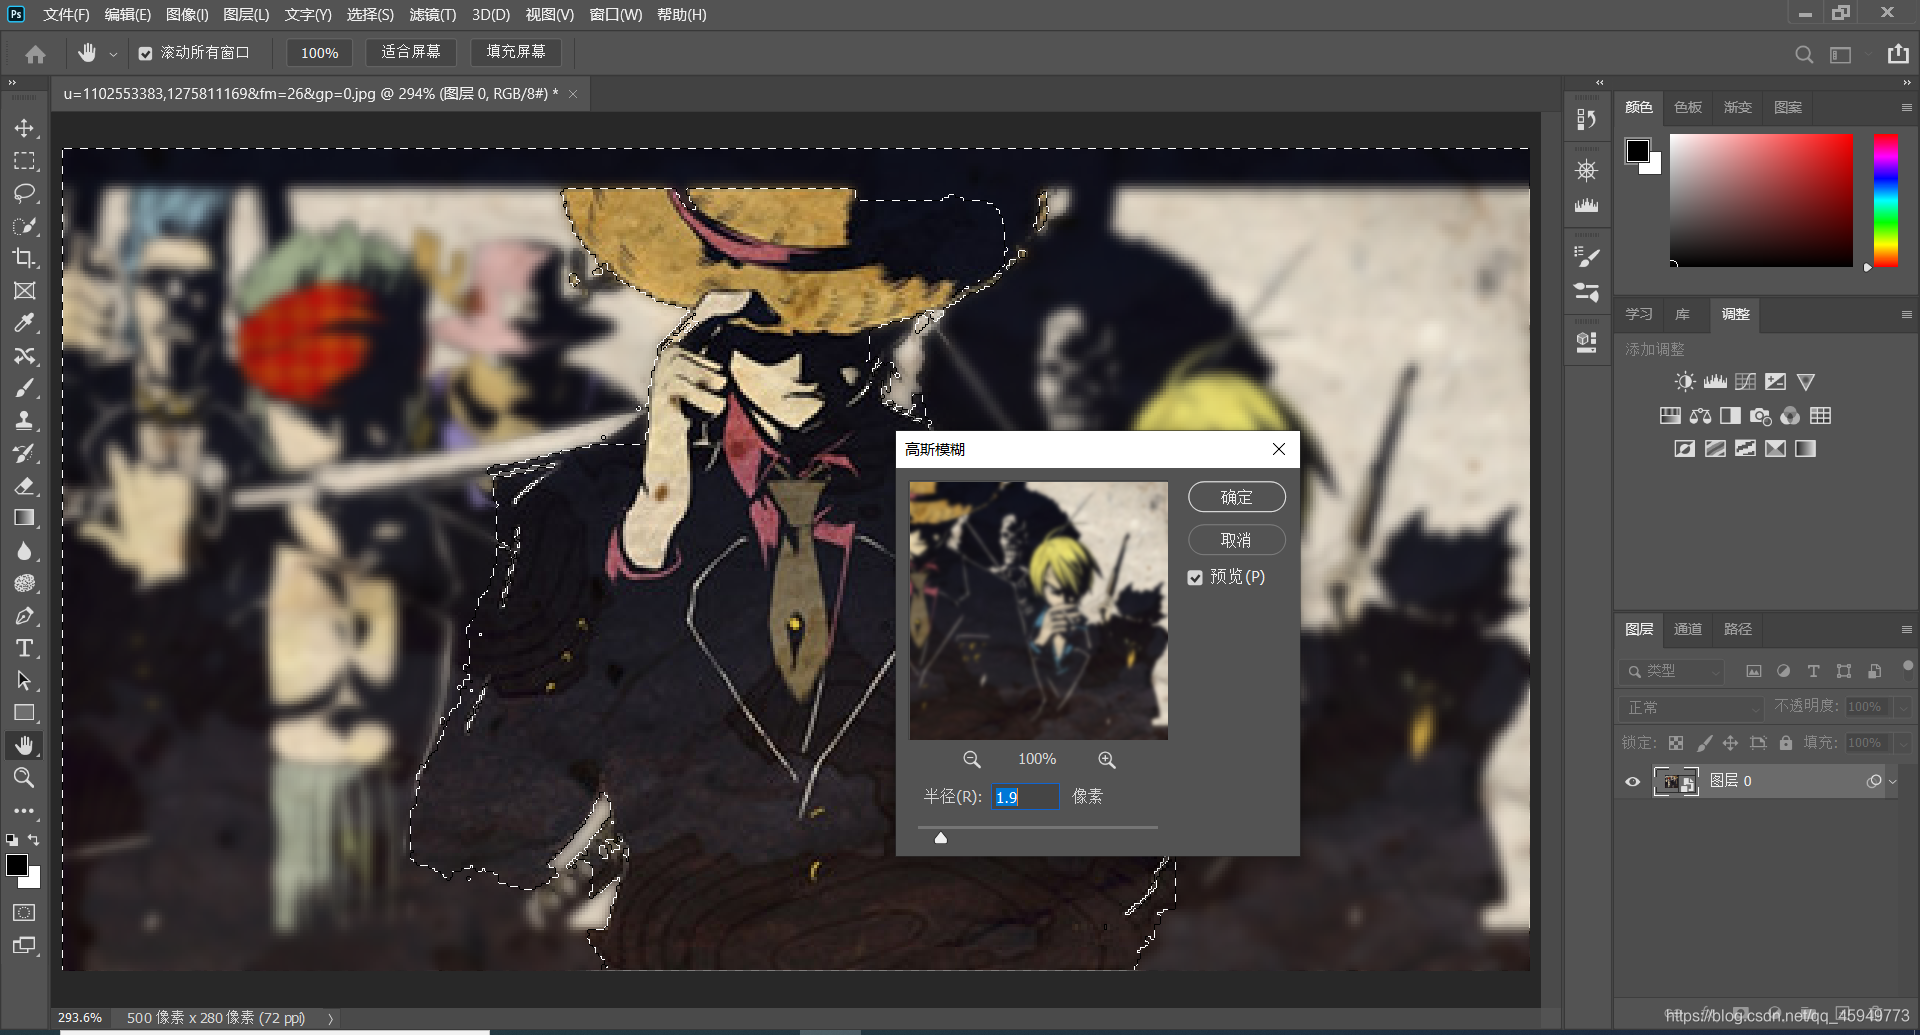This screenshot has width=1920, height=1035.
Task: Hide layer 图层 0 with eye icon
Action: 1633,782
